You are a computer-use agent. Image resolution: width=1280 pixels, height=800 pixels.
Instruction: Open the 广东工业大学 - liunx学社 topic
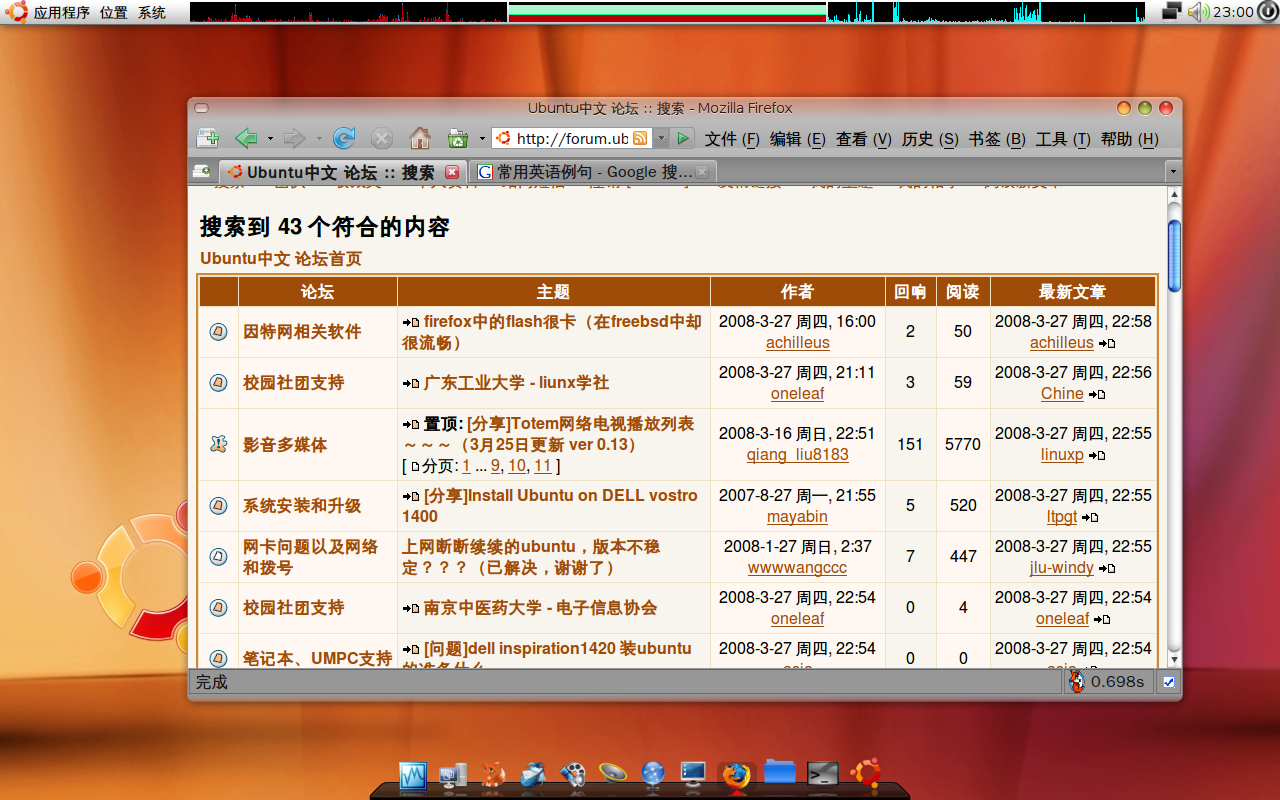pyautogui.click(x=516, y=383)
